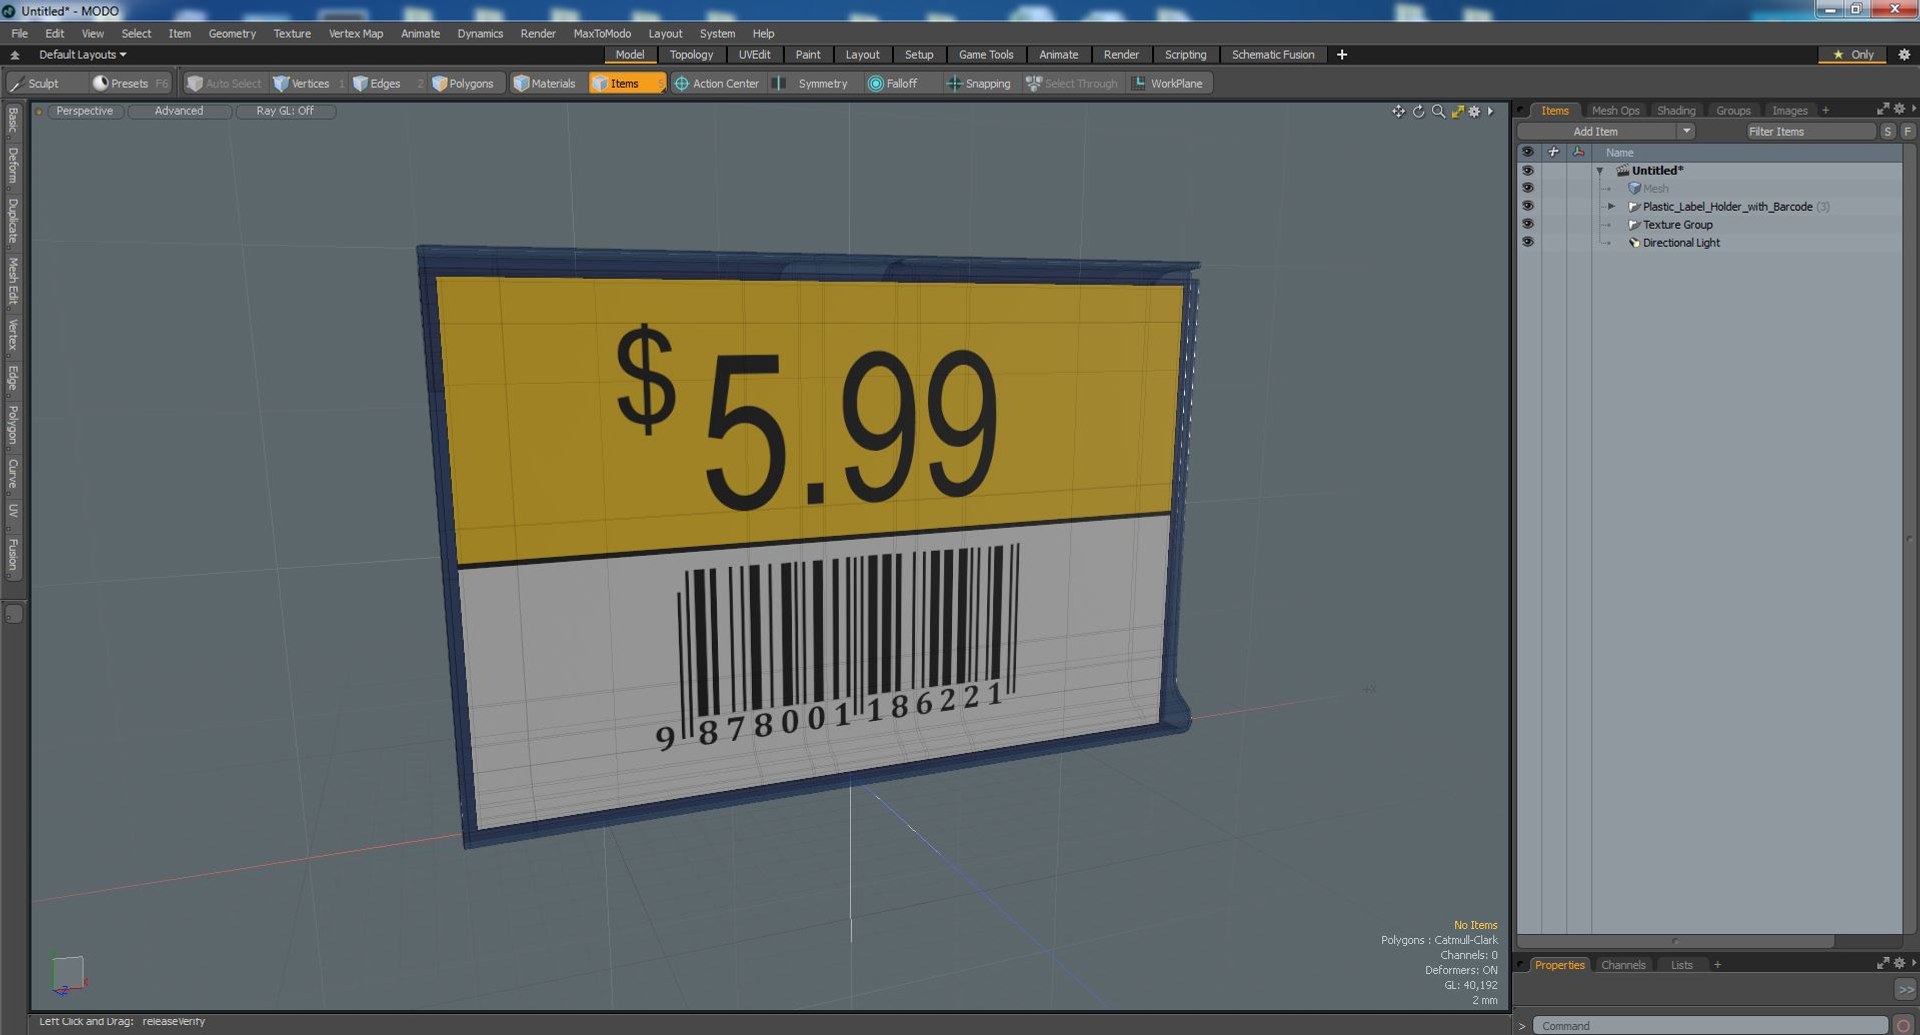Select the Directional Light item row
The width and height of the screenshot is (1920, 1035).
(1710, 243)
